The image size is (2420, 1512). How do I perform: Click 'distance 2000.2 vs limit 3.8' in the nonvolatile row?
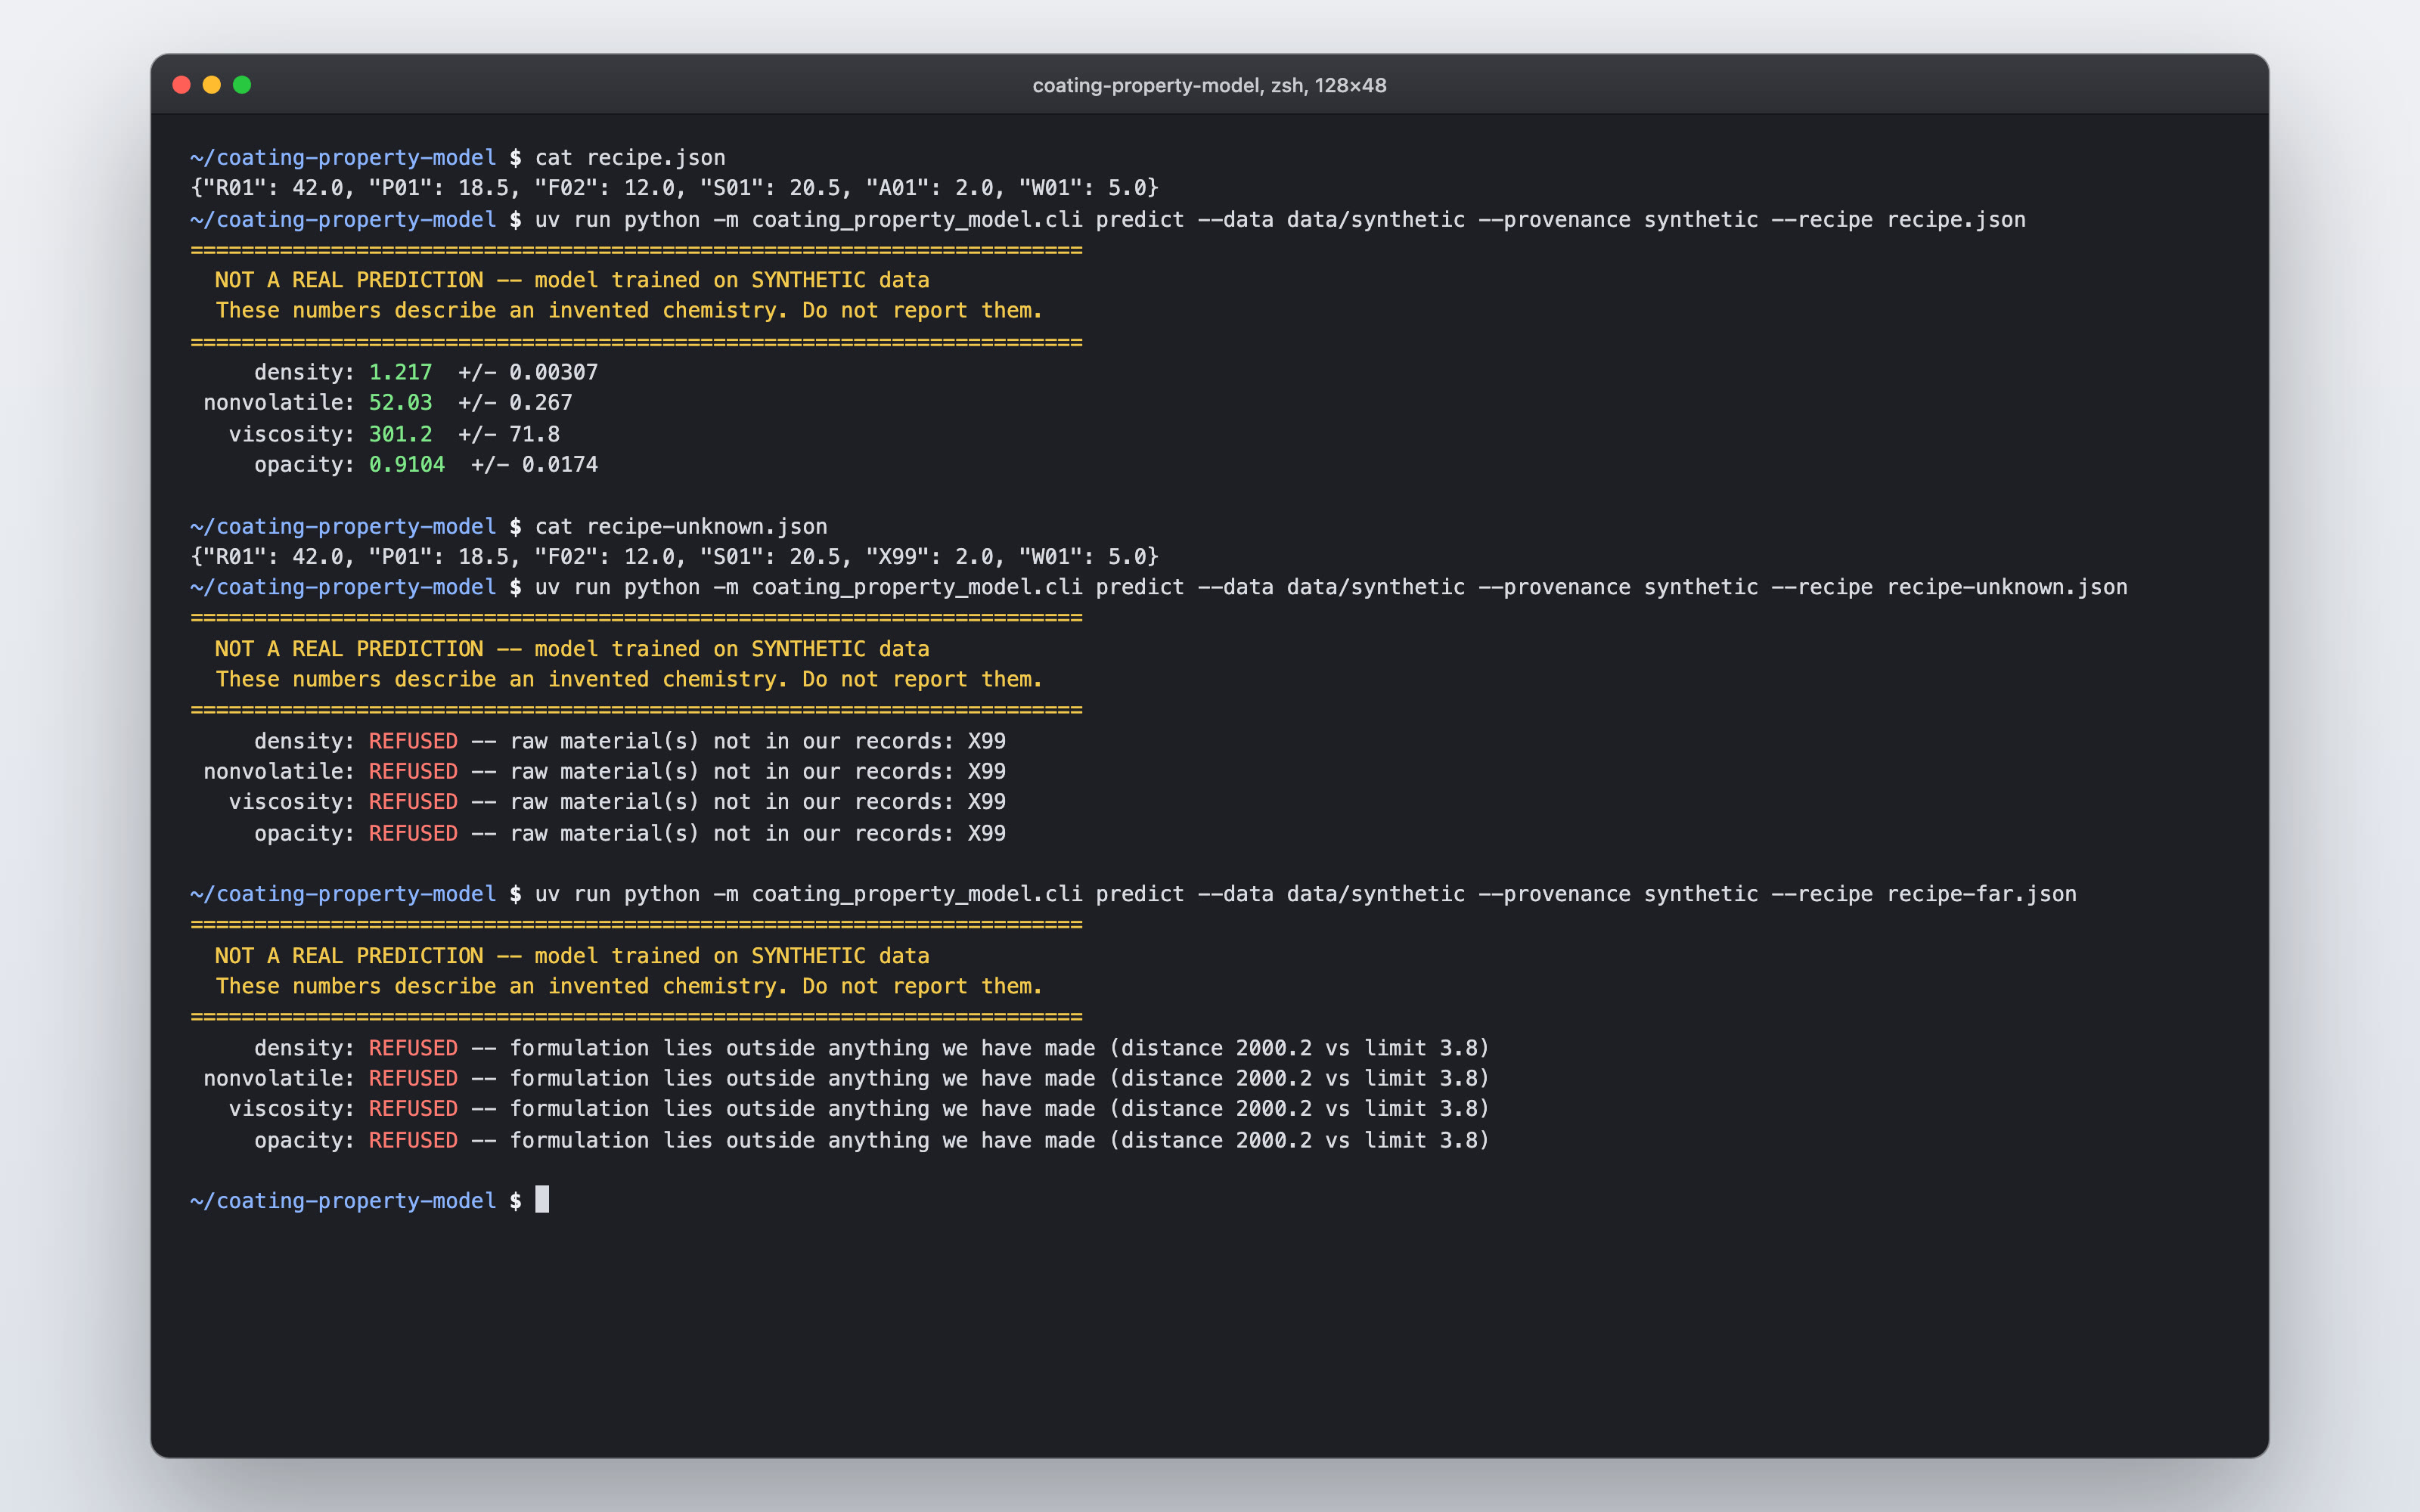(1300, 1079)
